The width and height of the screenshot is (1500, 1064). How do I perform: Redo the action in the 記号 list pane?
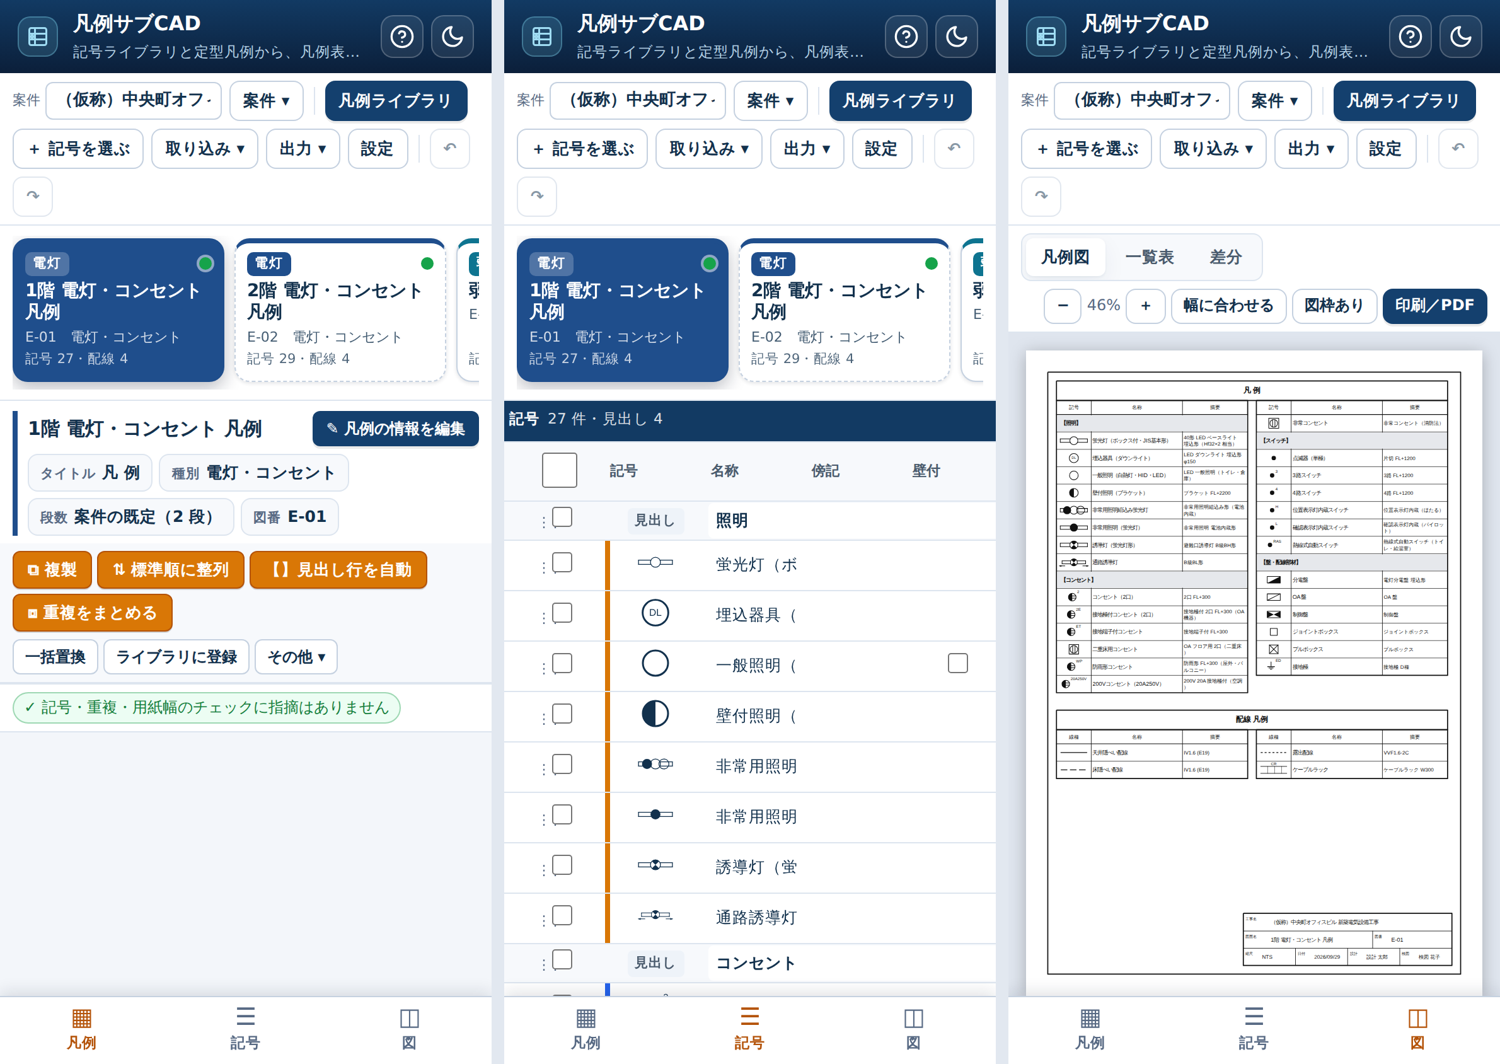tap(537, 196)
